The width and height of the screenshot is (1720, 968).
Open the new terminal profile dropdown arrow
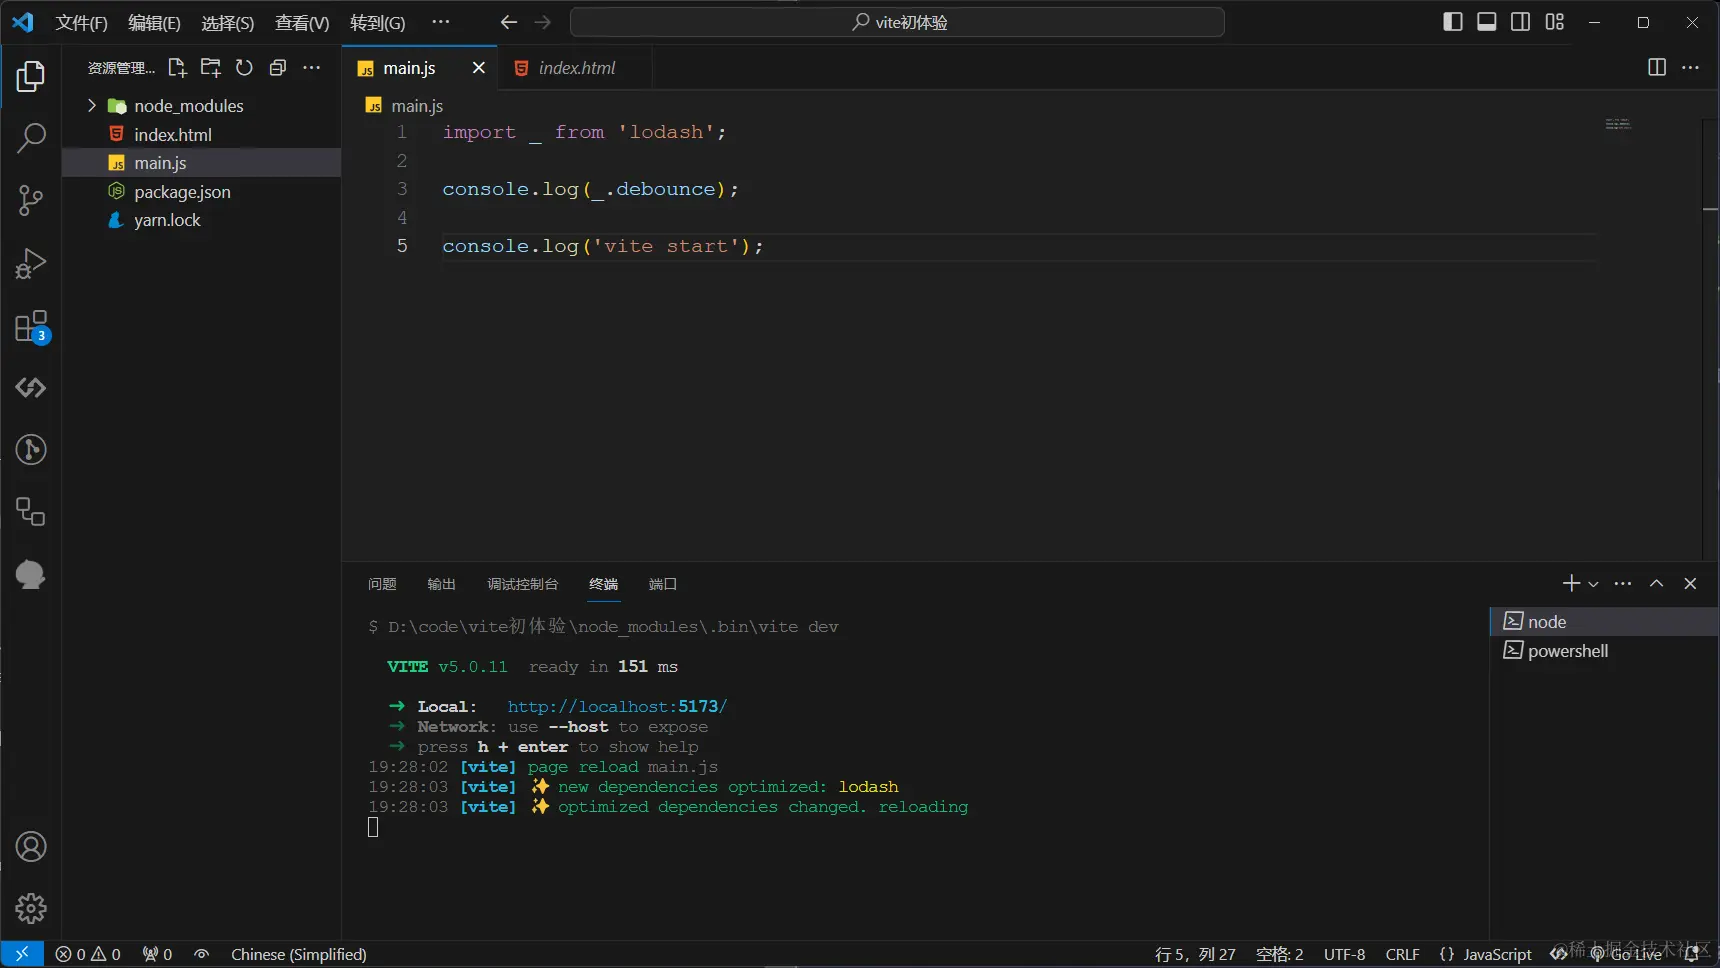(1593, 584)
